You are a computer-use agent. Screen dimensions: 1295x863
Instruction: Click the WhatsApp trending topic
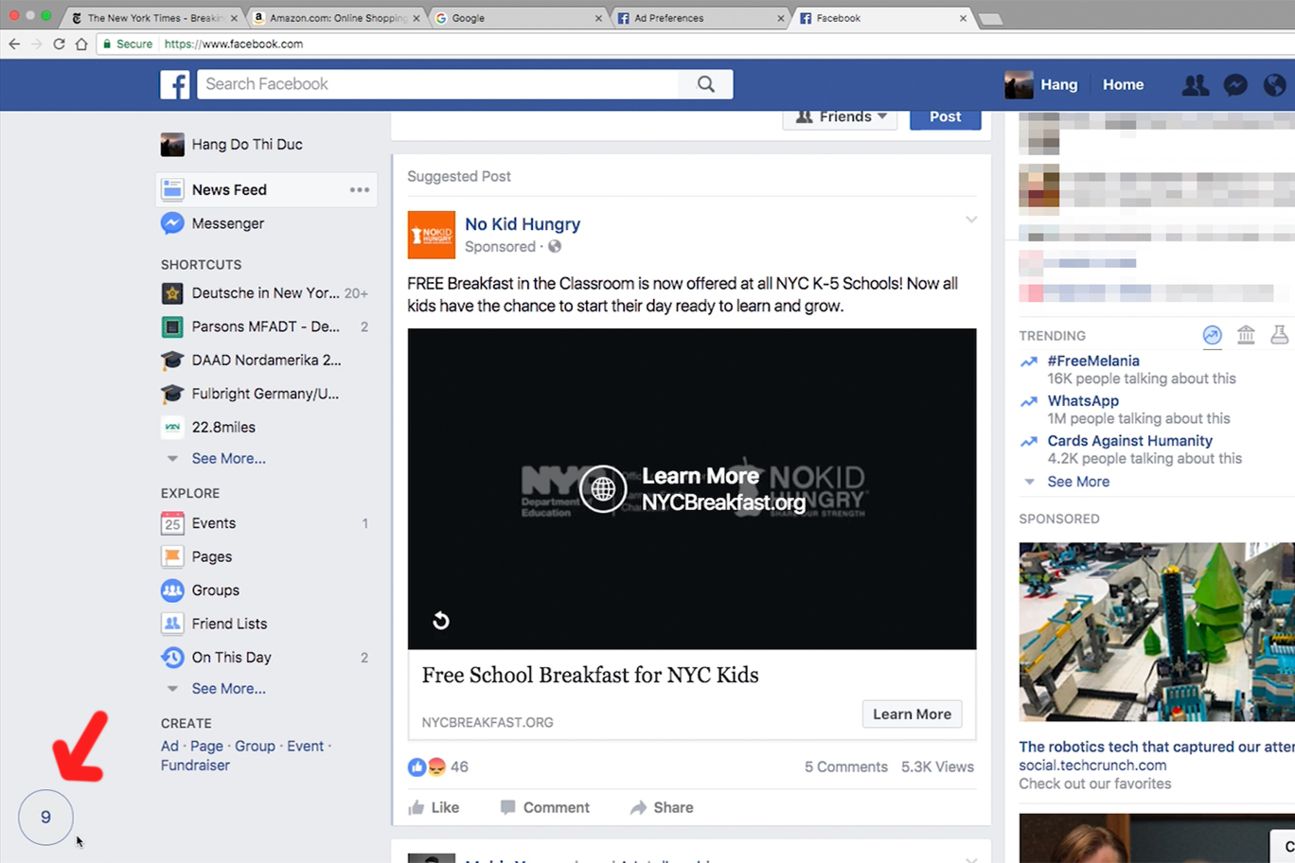click(1083, 401)
